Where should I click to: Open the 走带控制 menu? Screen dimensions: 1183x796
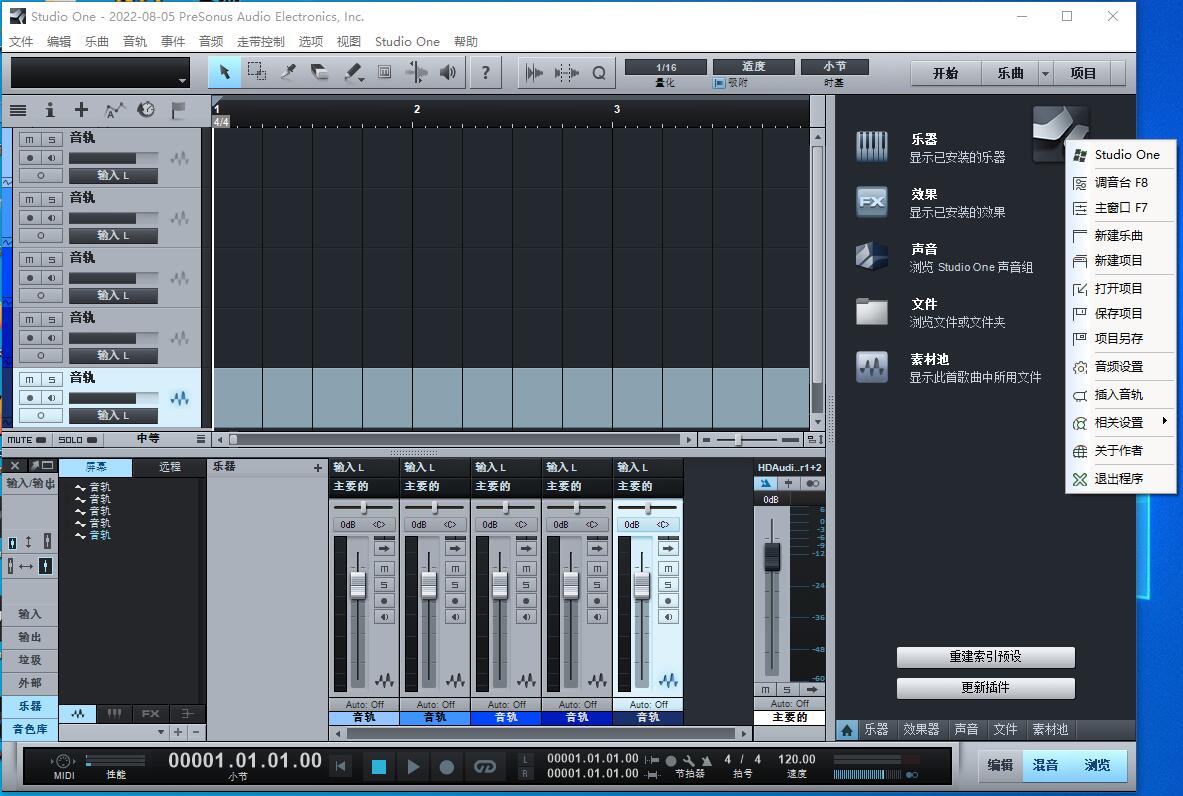[260, 41]
